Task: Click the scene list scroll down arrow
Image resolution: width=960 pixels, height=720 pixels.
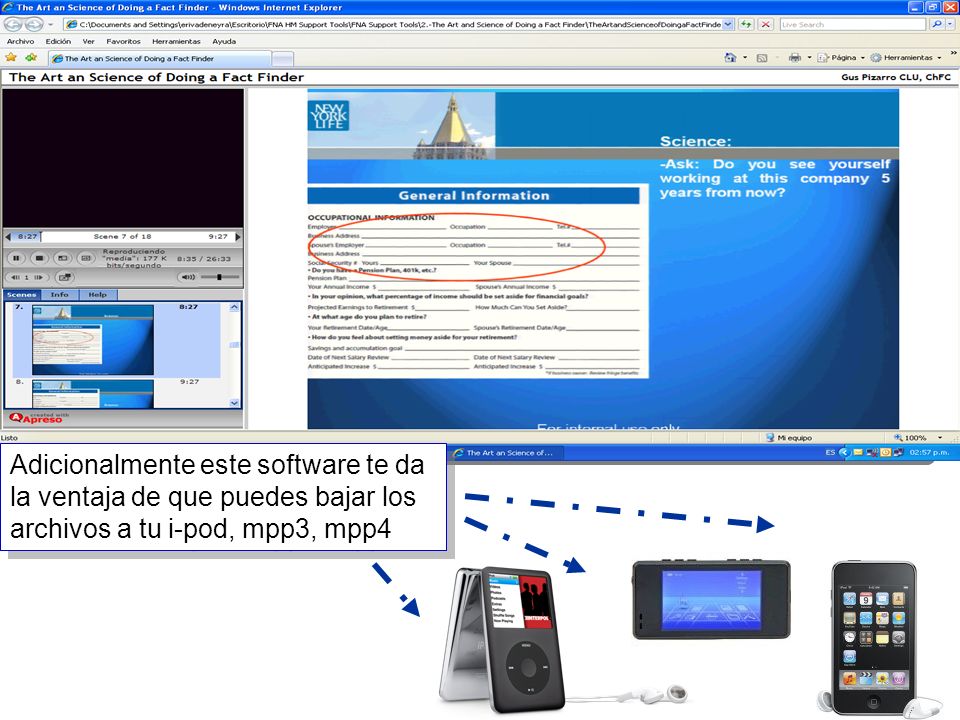Action: 234,403
